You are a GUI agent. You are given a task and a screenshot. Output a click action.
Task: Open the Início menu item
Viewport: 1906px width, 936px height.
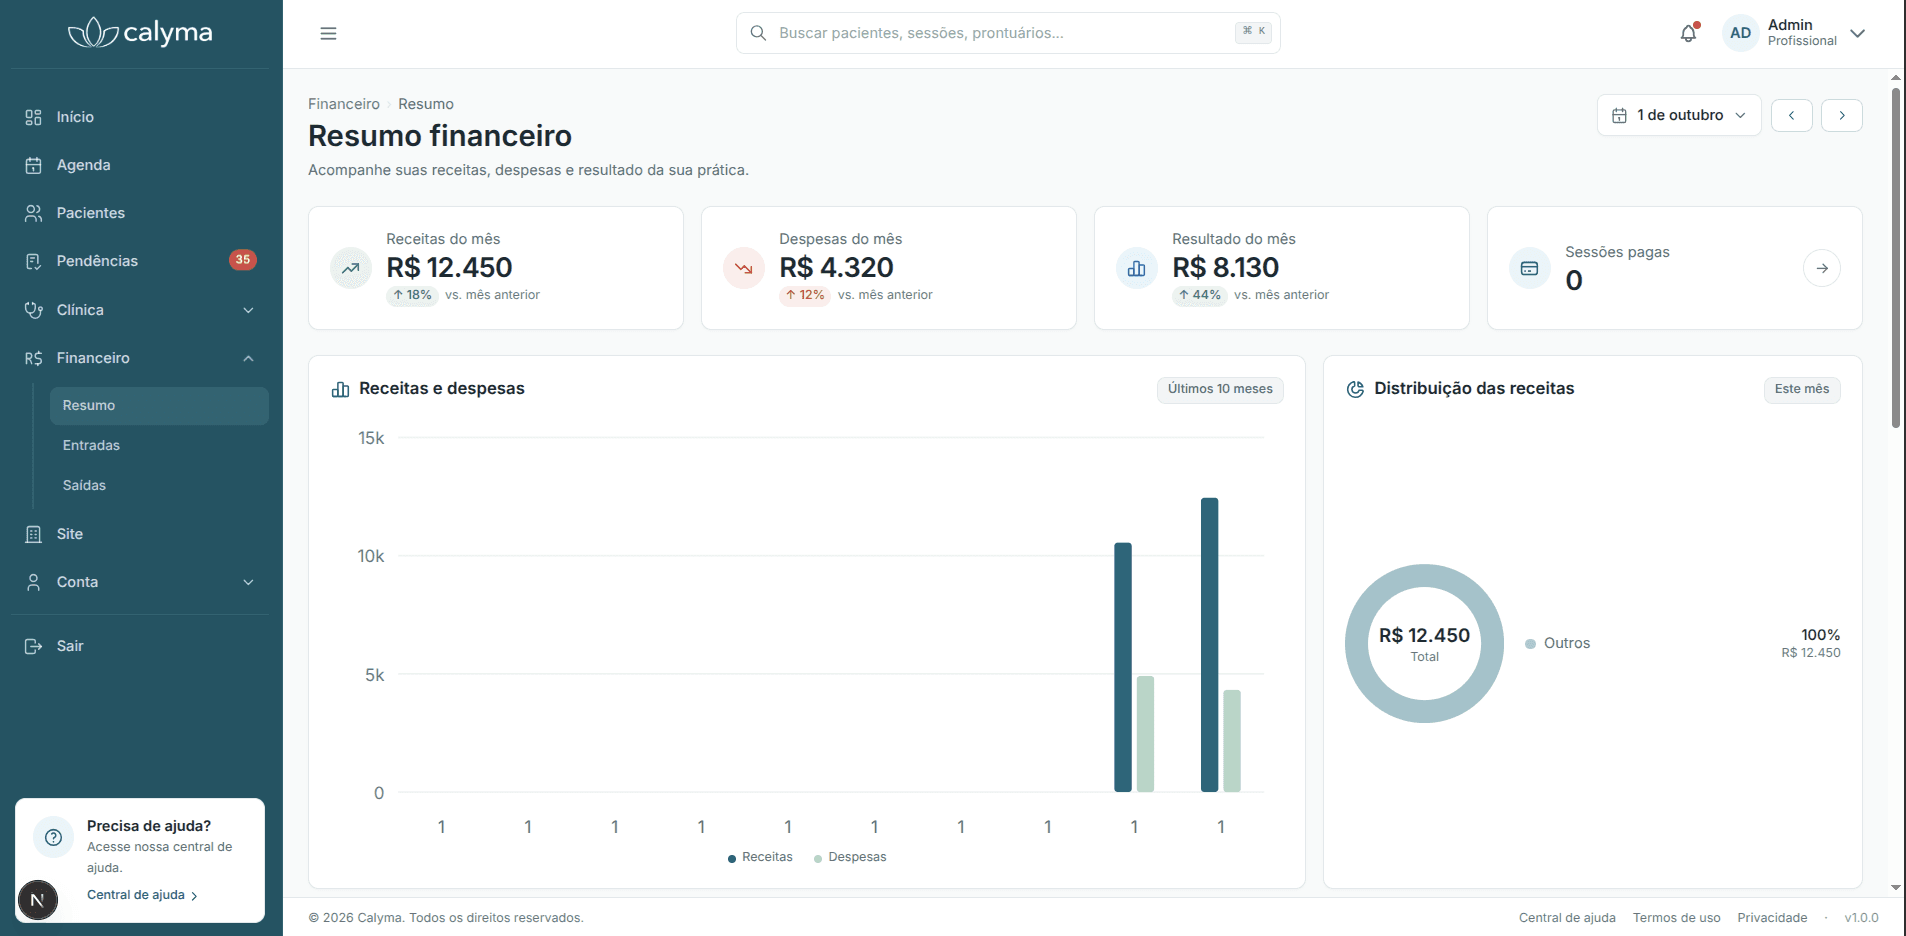pyautogui.click(x=140, y=117)
